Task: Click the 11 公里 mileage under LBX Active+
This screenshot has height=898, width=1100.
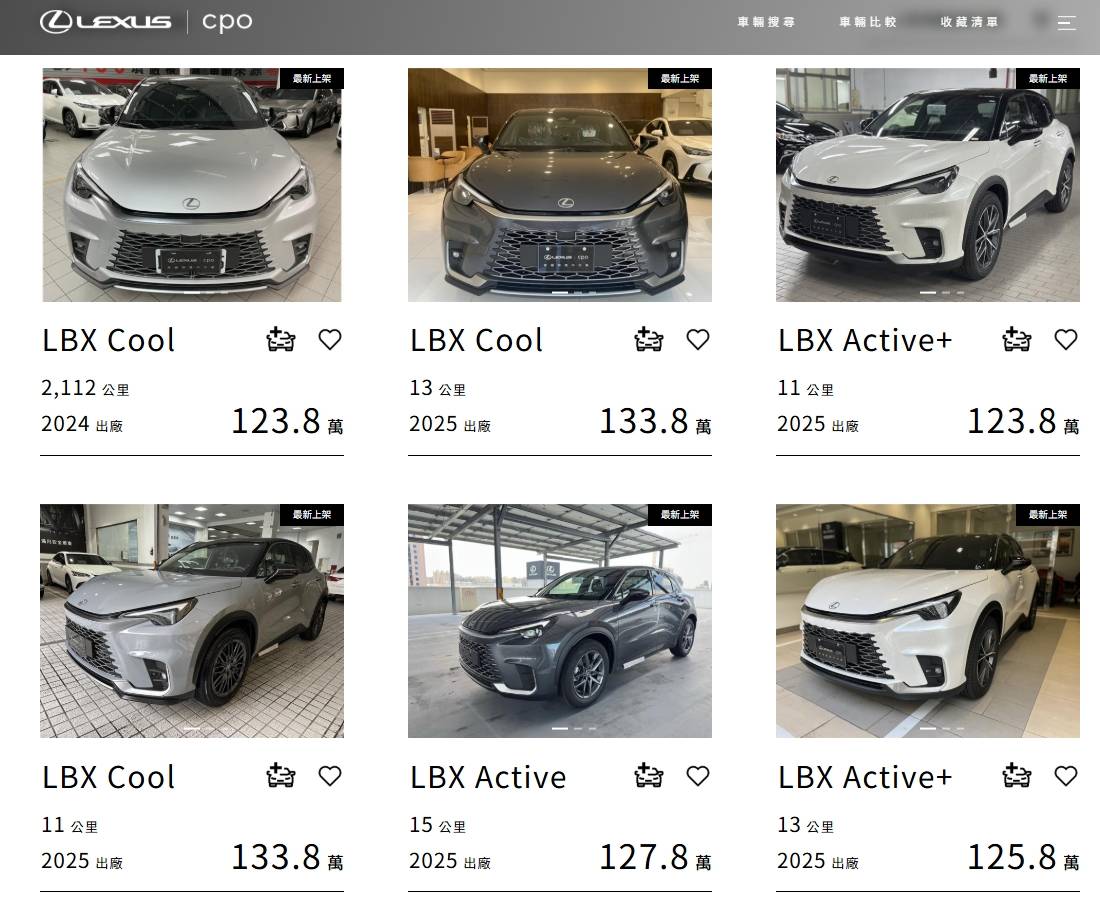Action: point(805,388)
